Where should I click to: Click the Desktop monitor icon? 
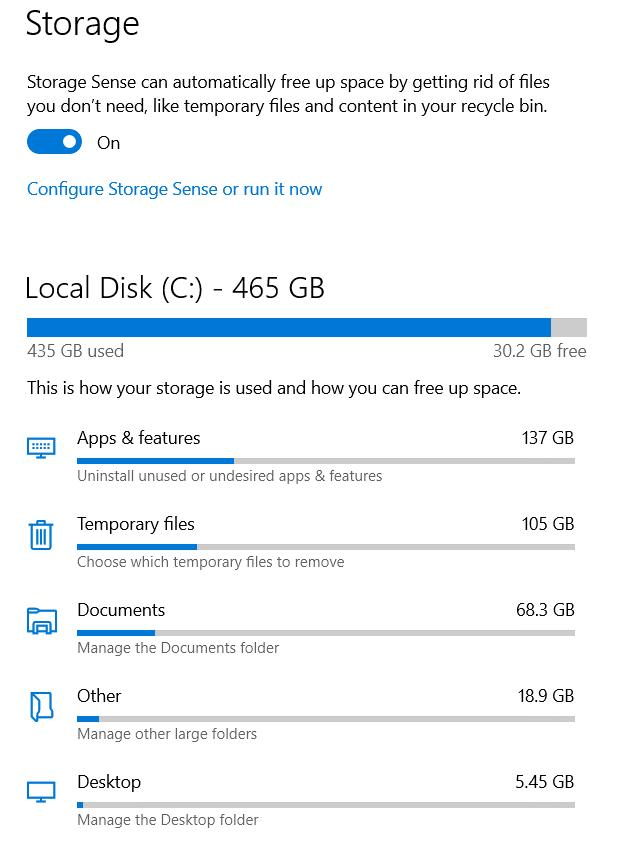(x=41, y=792)
